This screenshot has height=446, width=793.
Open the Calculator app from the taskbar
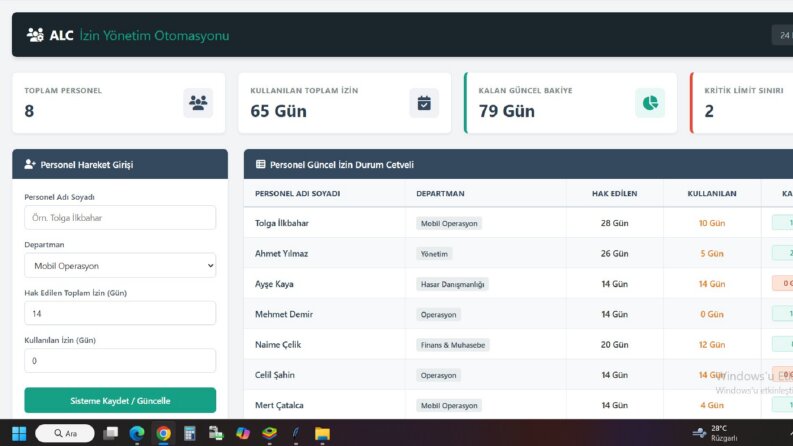click(190, 433)
